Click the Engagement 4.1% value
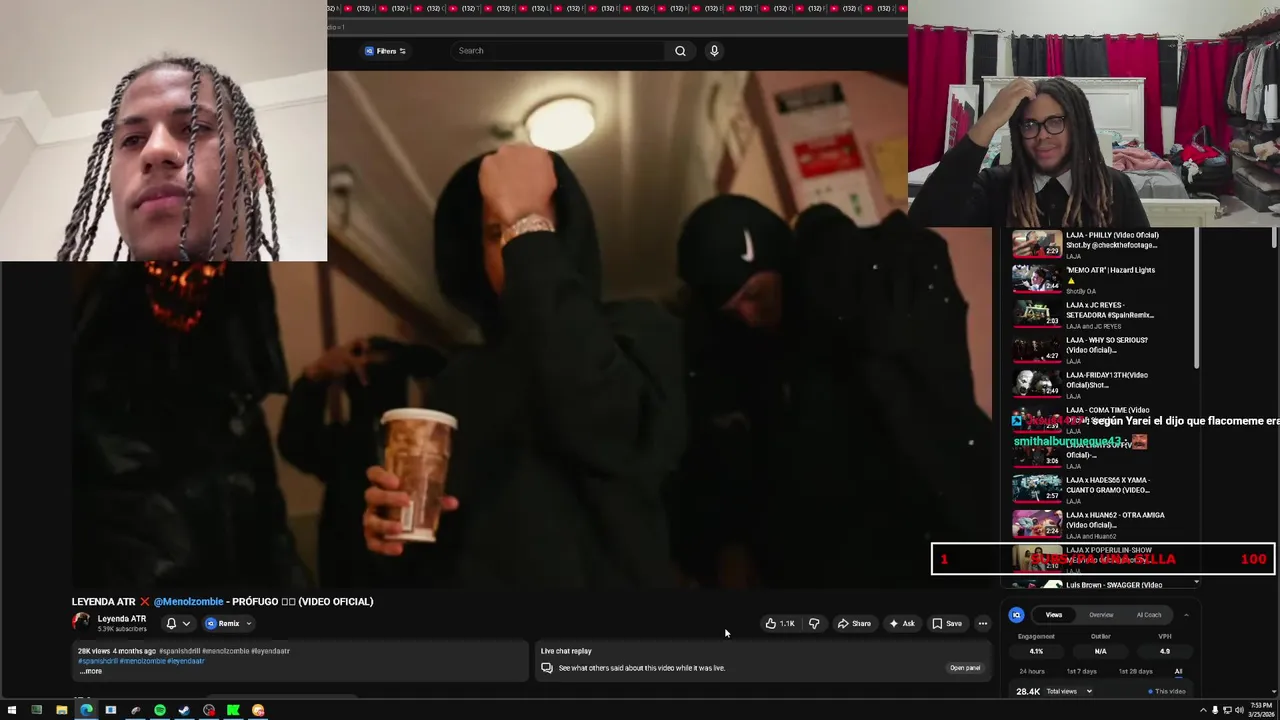Screen dimensions: 1280x720 pos(1036,652)
